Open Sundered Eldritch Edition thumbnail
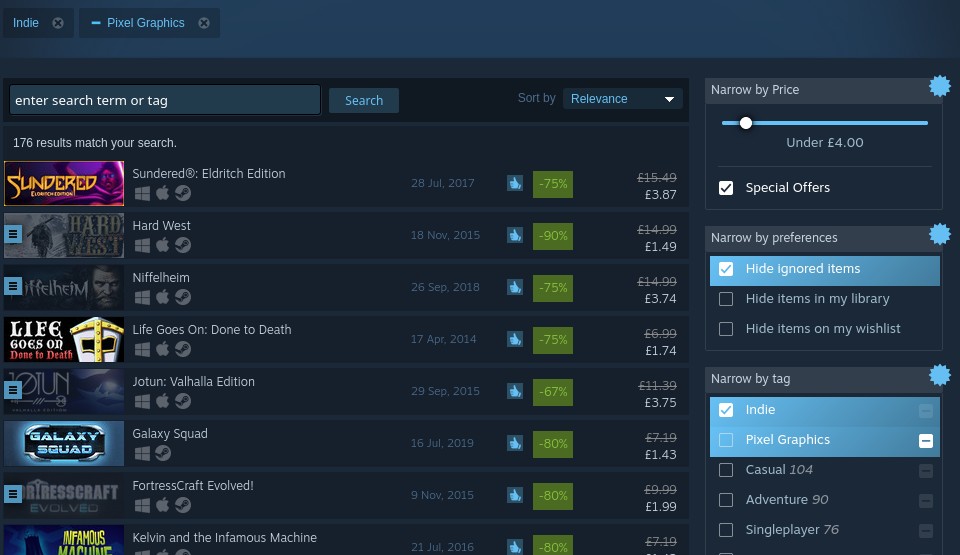Screen dimensions: 960x555 pyautogui.click(x=64, y=183)
